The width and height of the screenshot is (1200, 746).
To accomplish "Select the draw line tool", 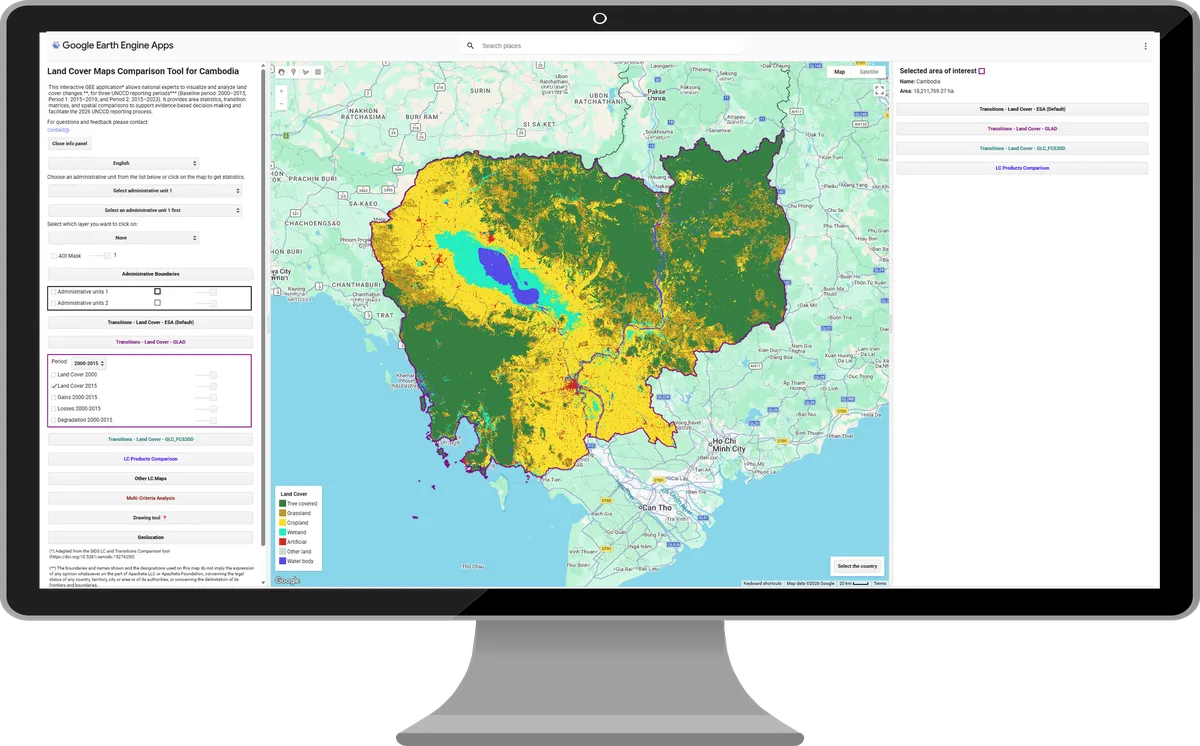I will tap(306, 72).
